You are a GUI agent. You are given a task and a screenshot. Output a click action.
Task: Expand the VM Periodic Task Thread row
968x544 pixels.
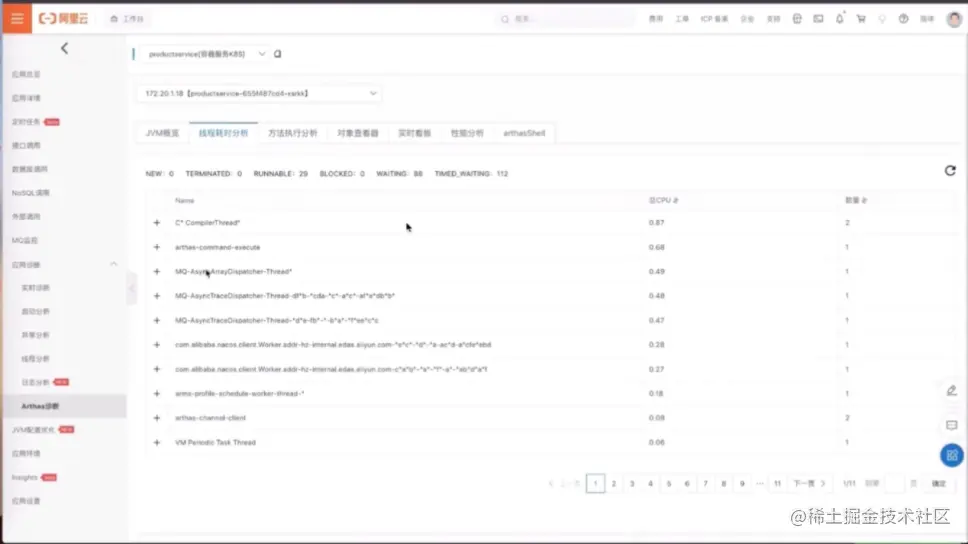point(157,443)
